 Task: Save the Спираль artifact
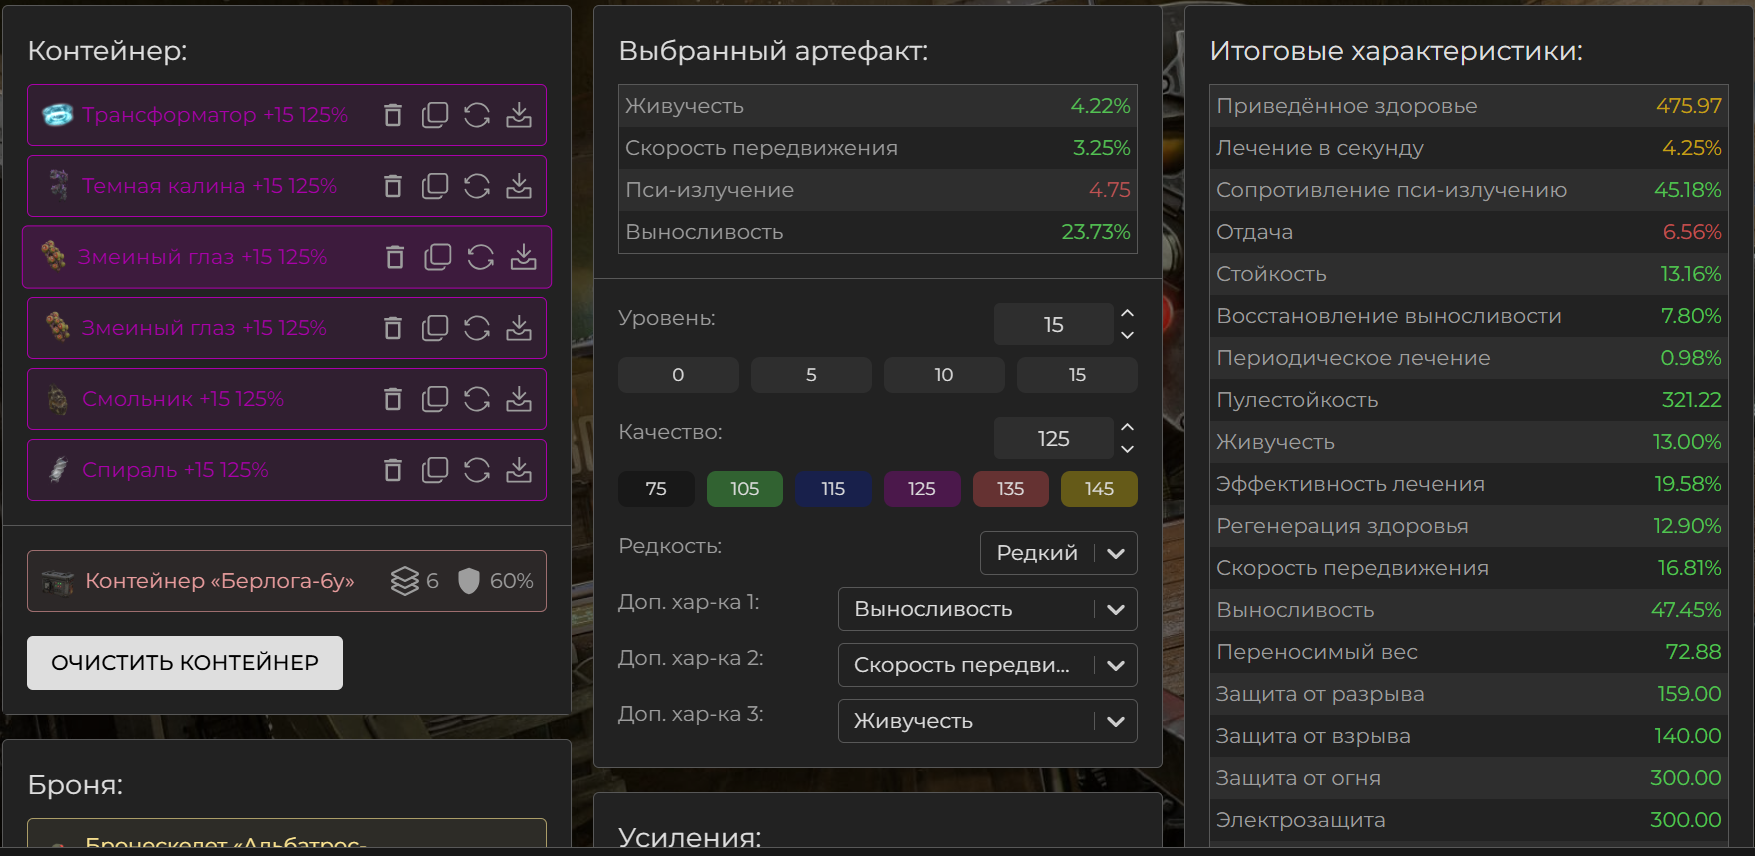point(519,470)
